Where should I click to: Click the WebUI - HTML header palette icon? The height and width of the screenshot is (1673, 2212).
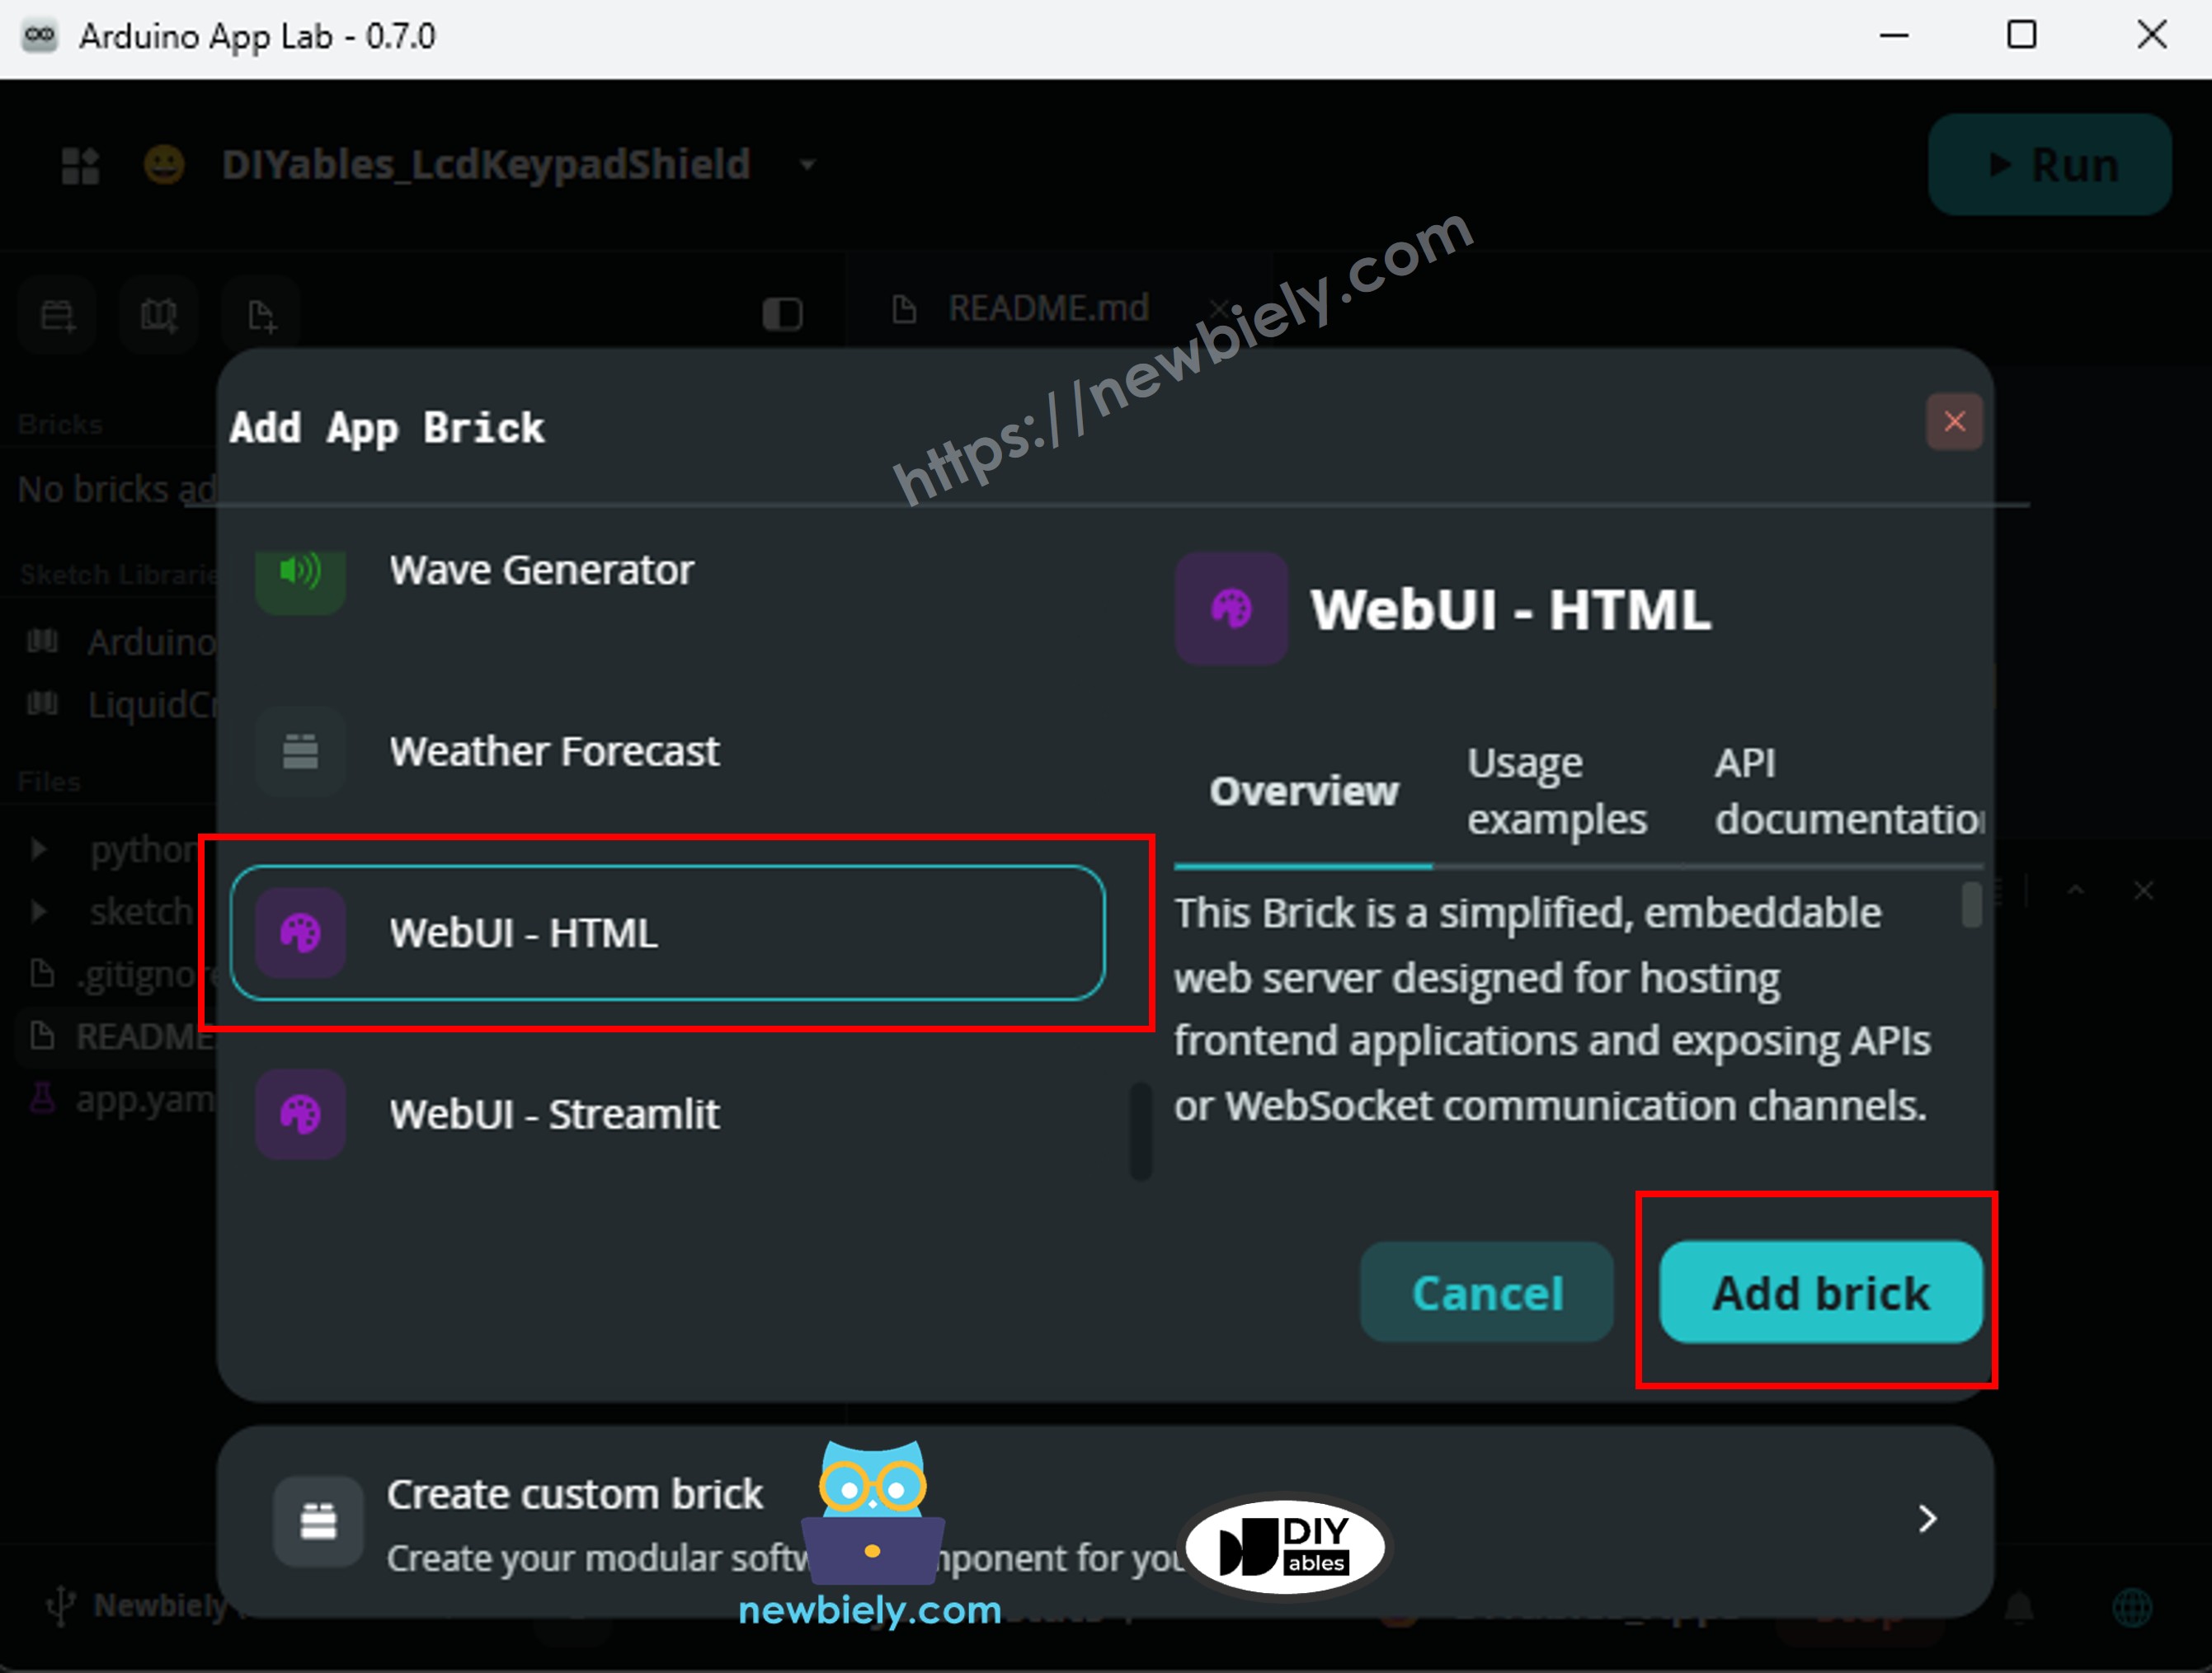coord(1231,609)
